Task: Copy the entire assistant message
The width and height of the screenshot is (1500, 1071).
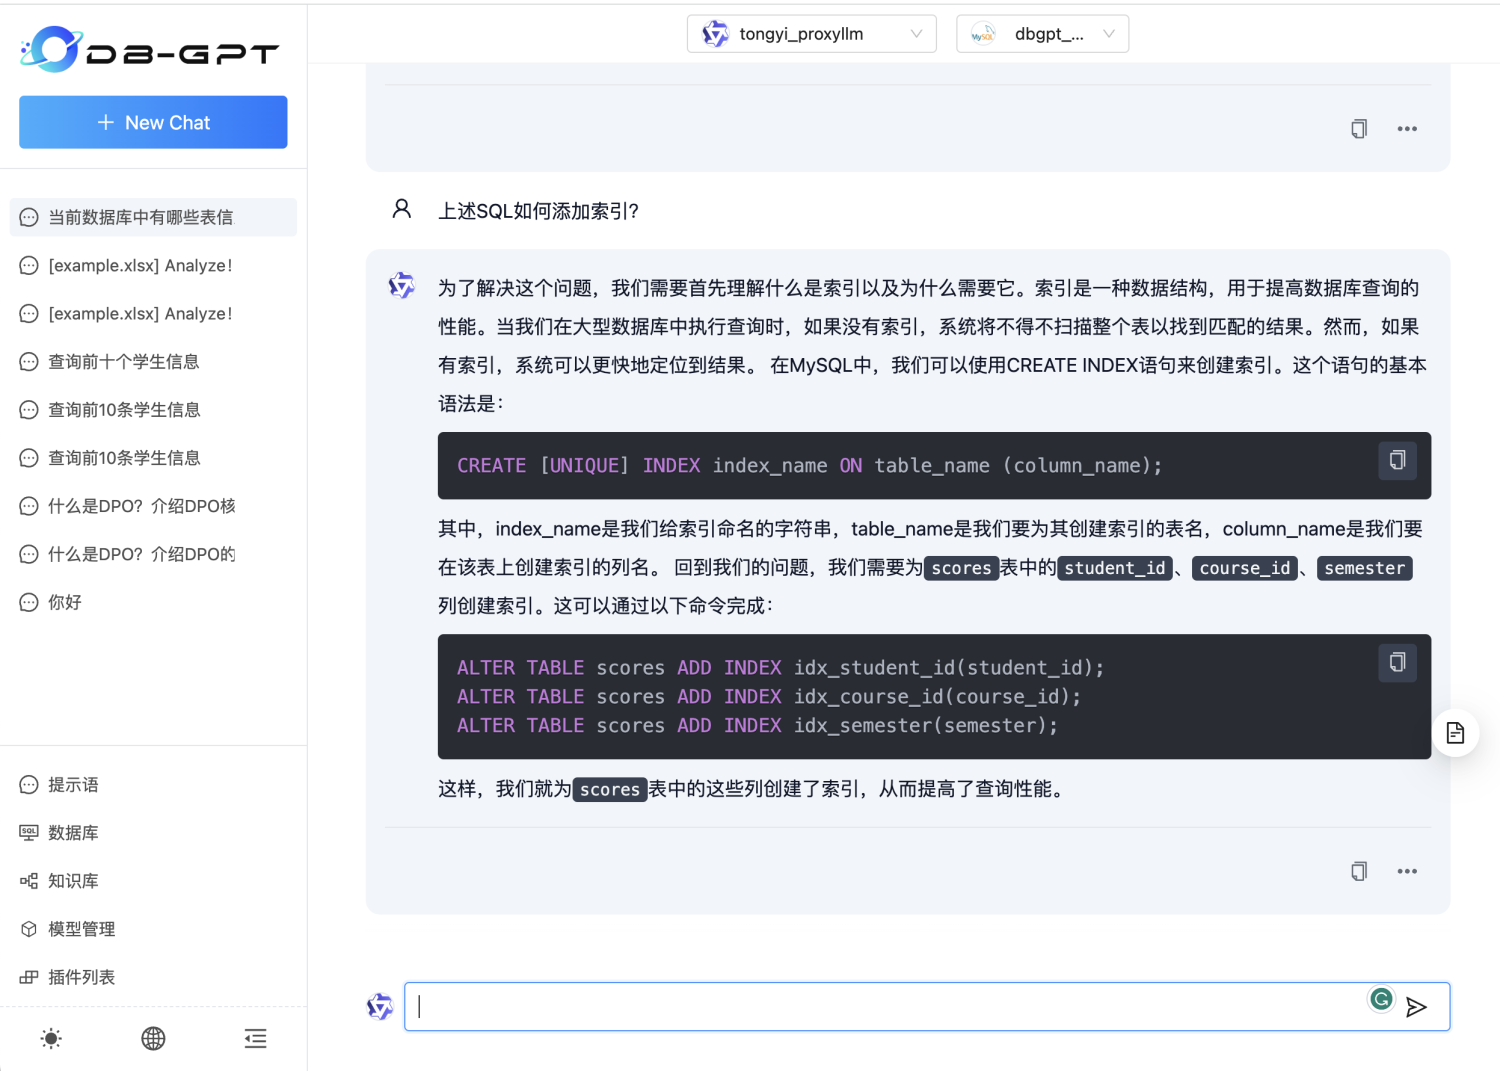Action: pyautogui.click(x=1358, y=871)
